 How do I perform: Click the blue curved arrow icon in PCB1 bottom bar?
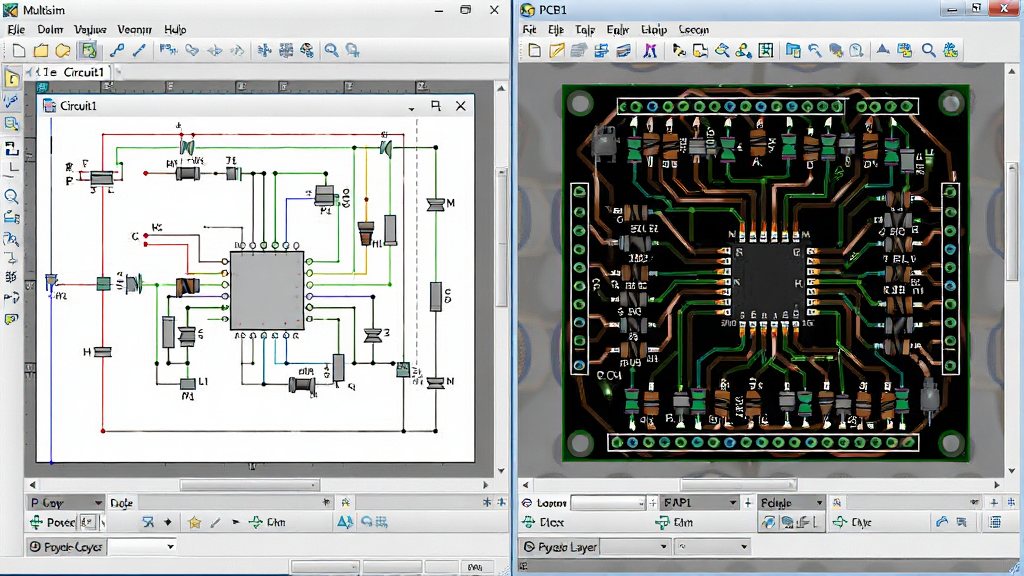(x=941, y=522)
